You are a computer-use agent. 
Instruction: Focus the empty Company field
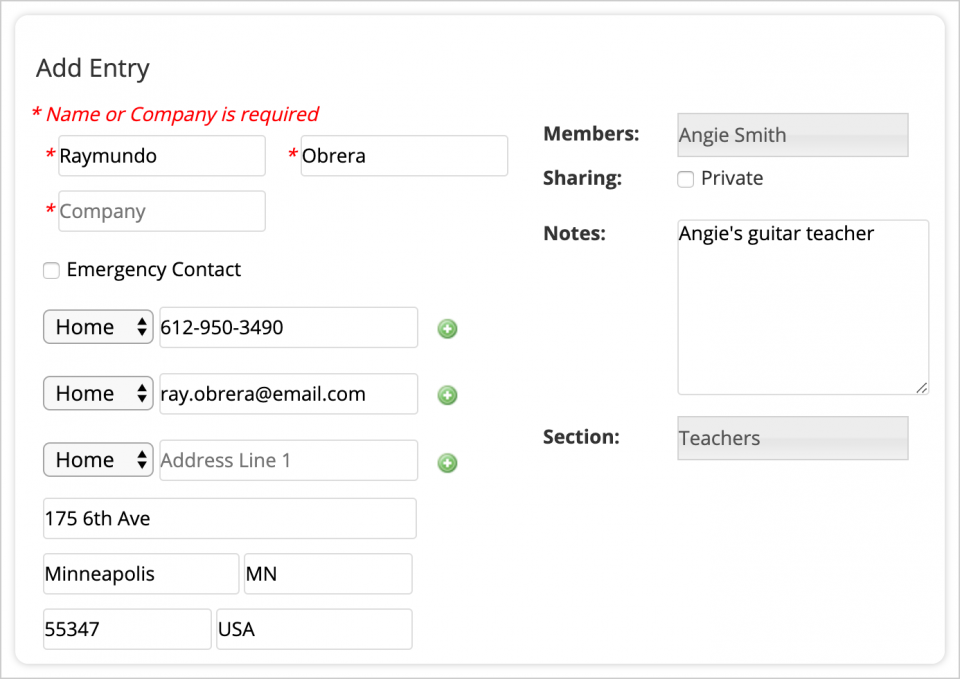coord(162,211)
